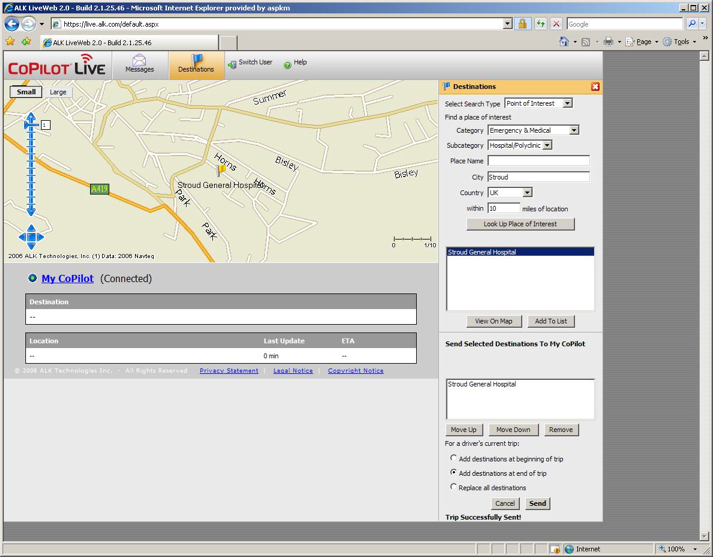Select Stroud General Hospital in send list
This screenshot has width=713, height=557.
(520, 384)
